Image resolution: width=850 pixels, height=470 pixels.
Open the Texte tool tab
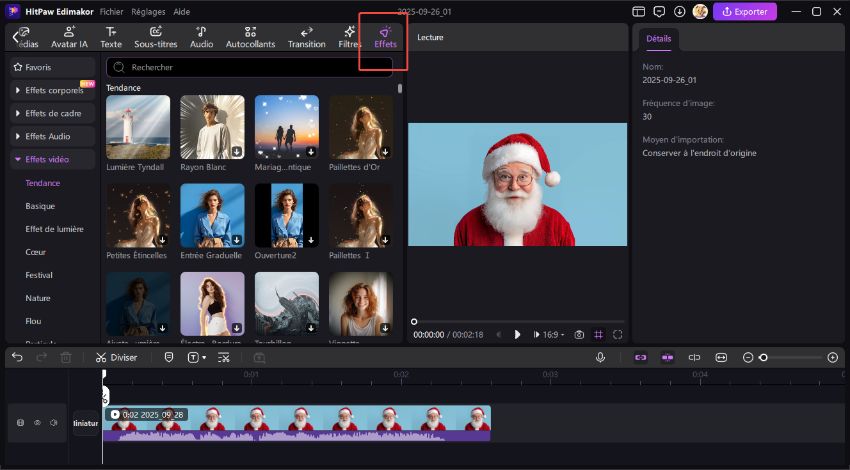point(111,37)
